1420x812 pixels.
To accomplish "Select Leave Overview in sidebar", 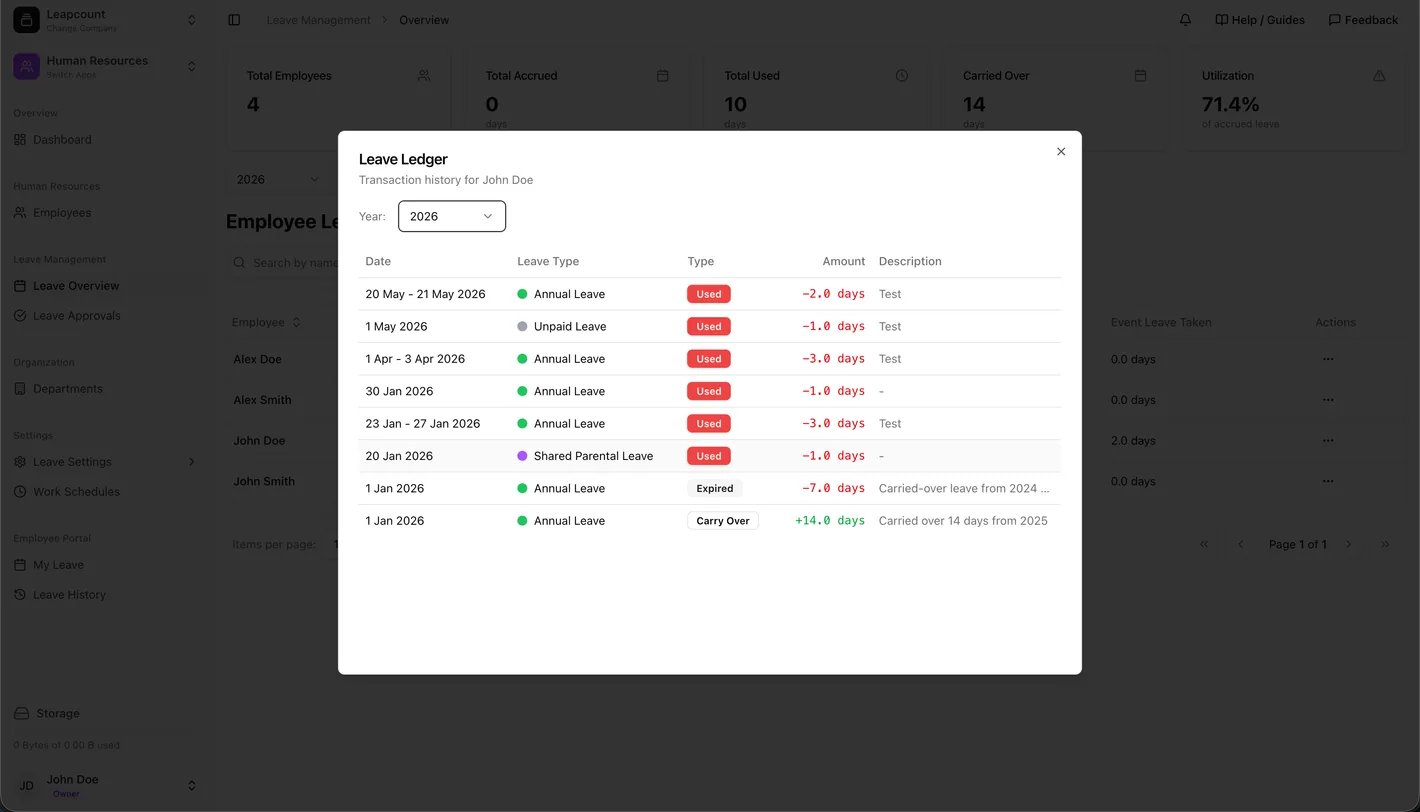I will coord(76,286).
